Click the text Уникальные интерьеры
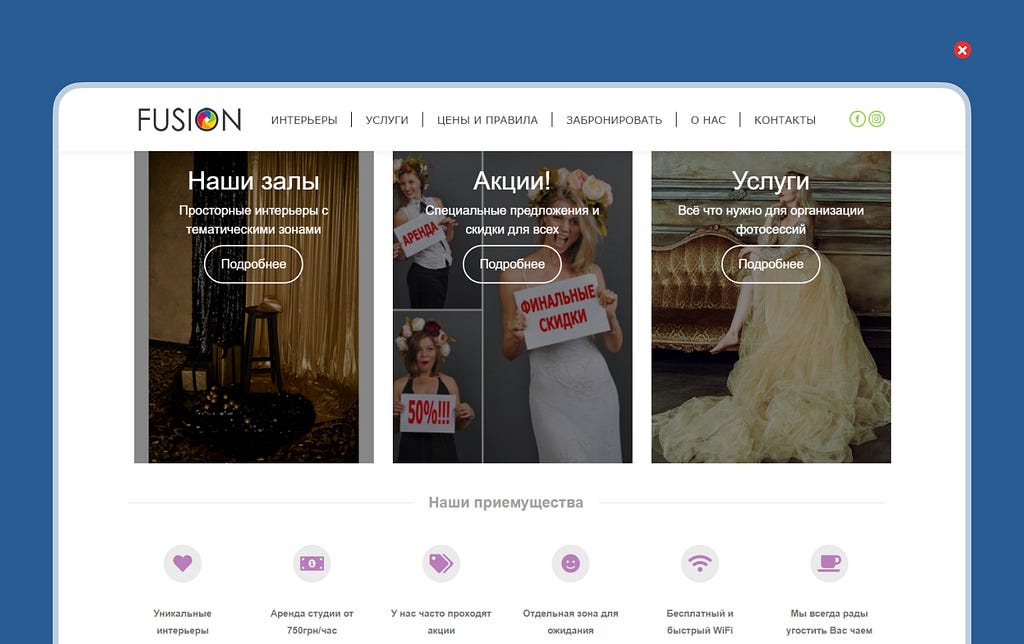 coord(183,622)
